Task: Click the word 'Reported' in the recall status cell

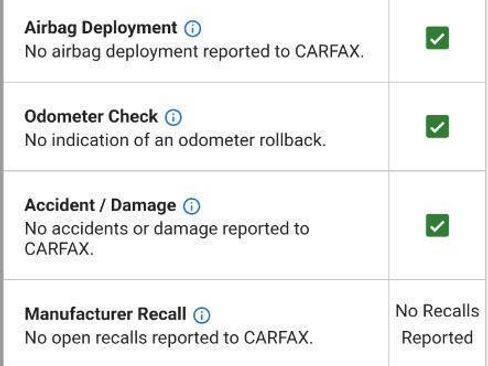Action: pos(437,337)
